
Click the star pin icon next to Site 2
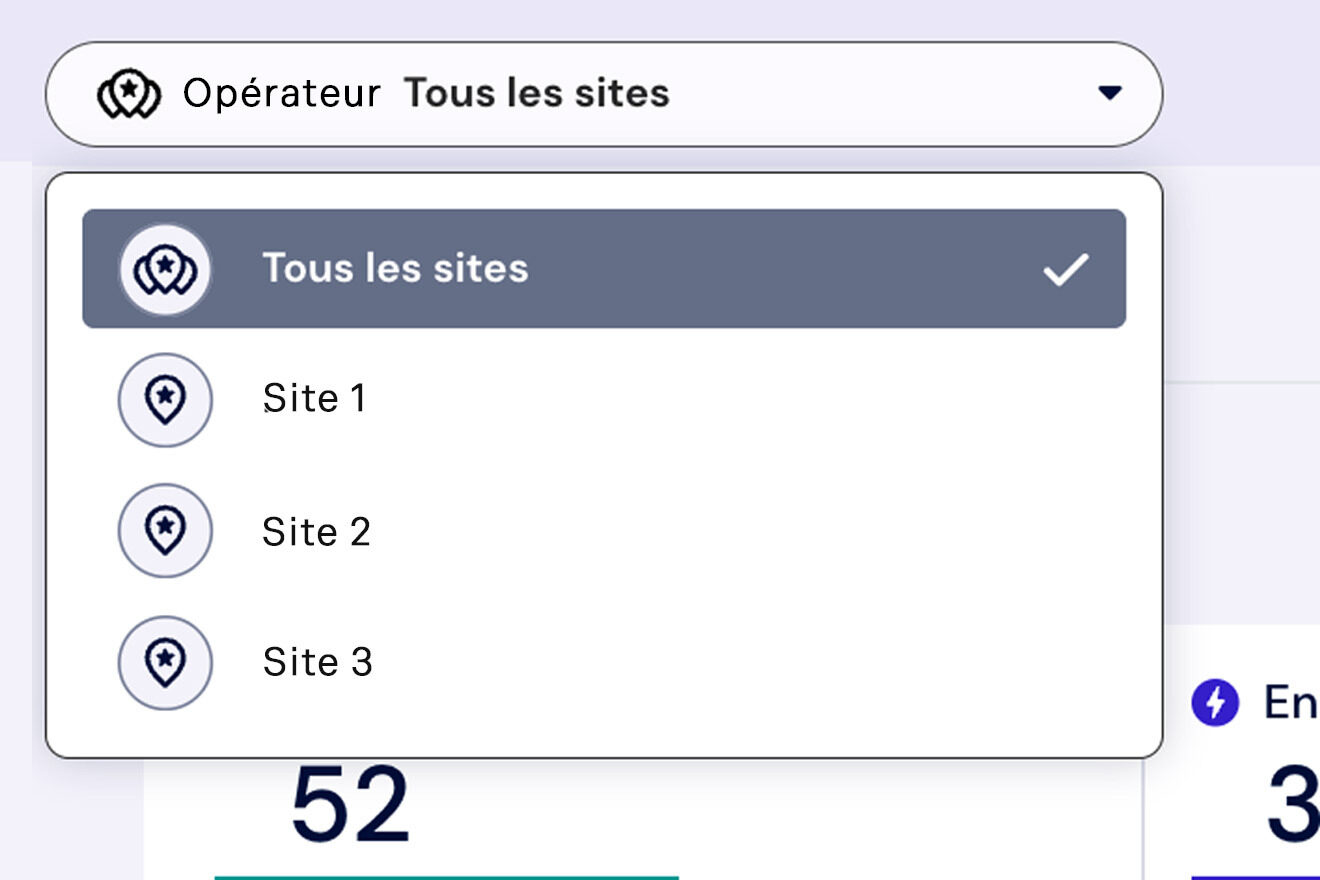tap(165, 531)
